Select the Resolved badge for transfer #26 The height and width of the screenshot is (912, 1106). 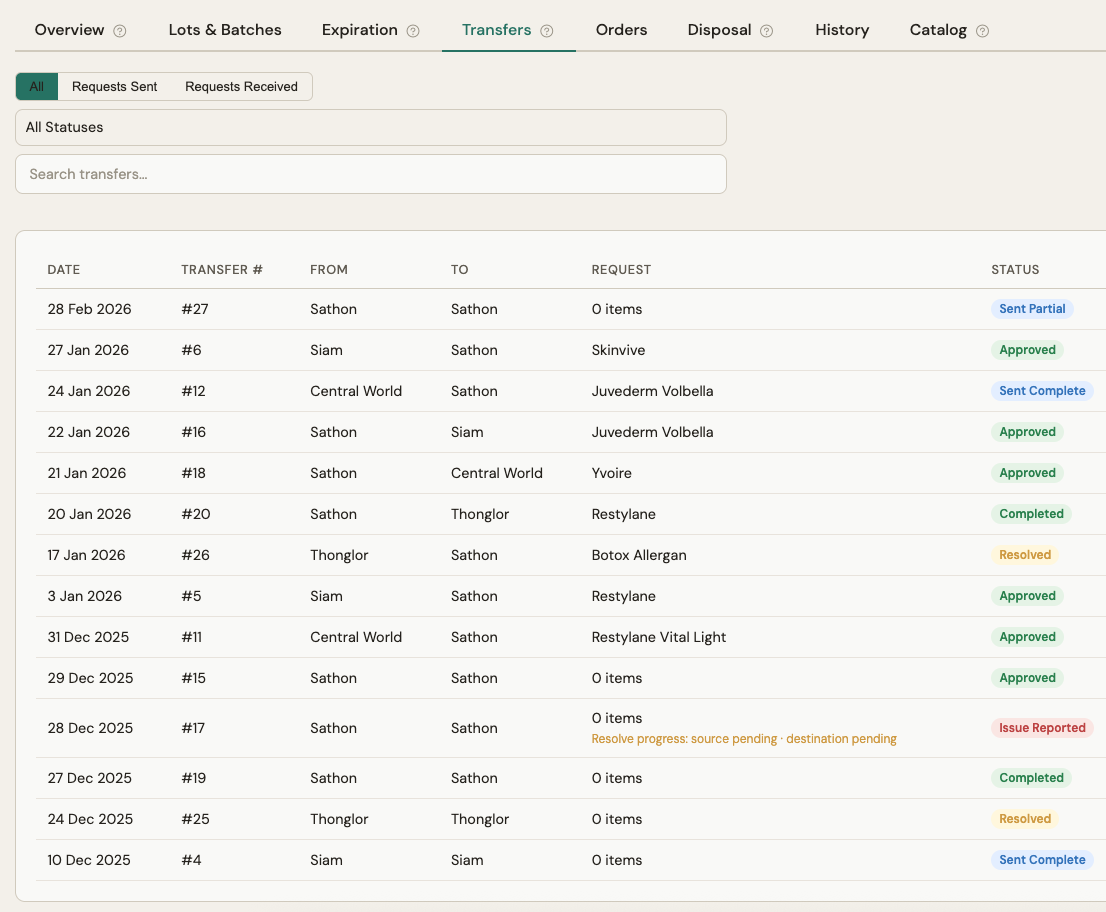pyautogui.click(x=1025, y=554)
